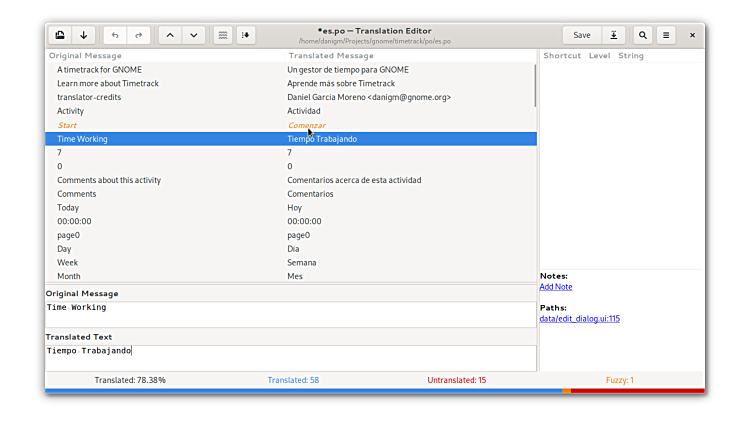Open the hamburger main menu
The image size is (752, 423).
click(666, 35)
